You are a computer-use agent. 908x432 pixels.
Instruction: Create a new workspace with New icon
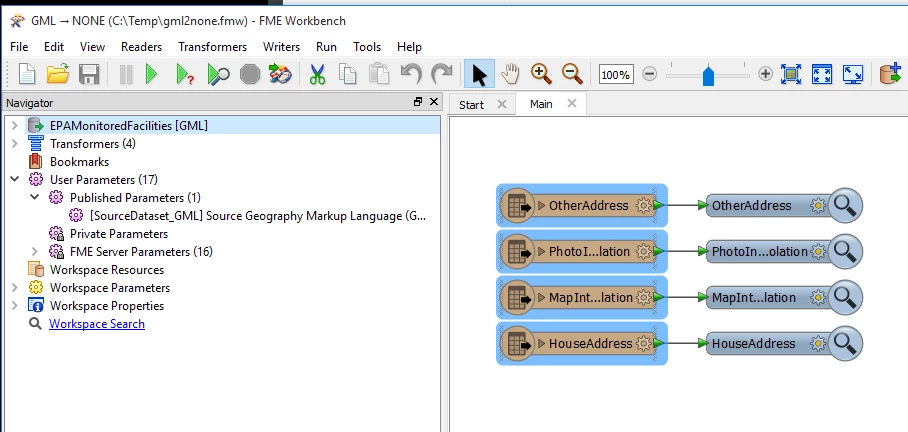[27, 75]
